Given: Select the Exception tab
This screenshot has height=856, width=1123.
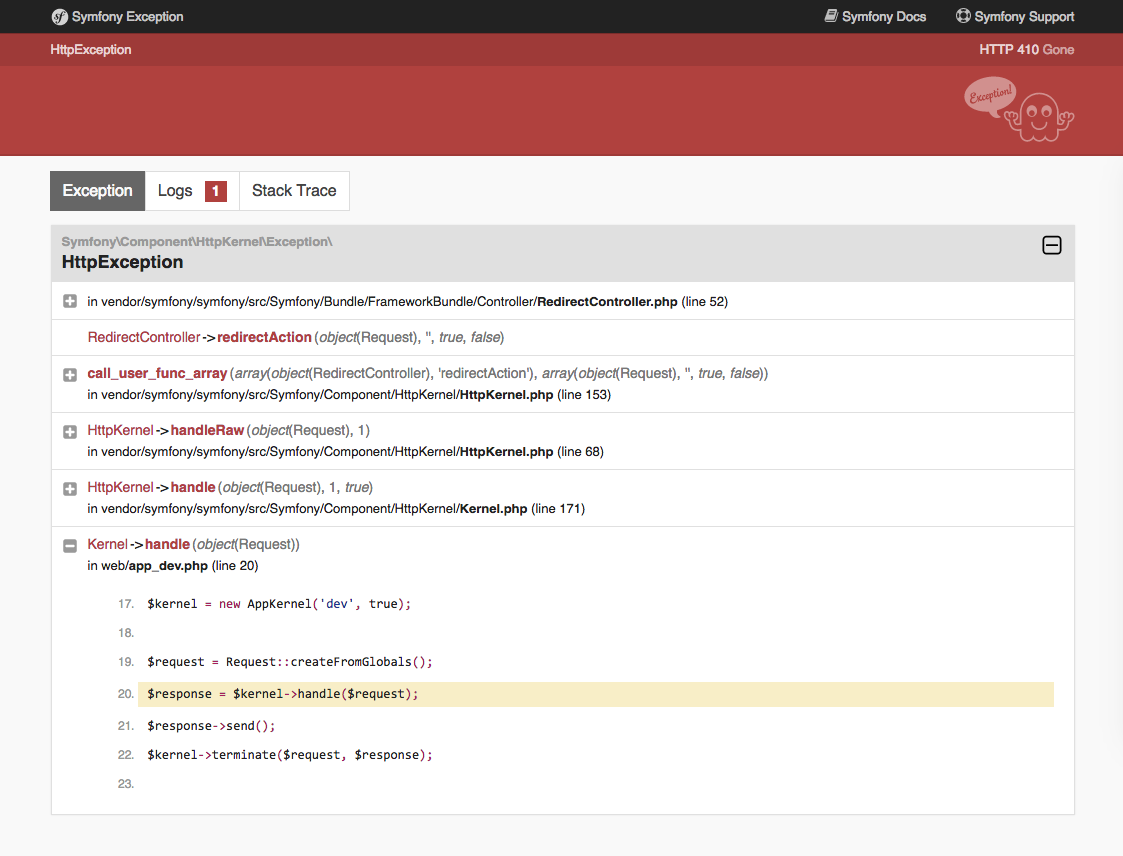Looking at the screenshot, I should pos(97,191).
